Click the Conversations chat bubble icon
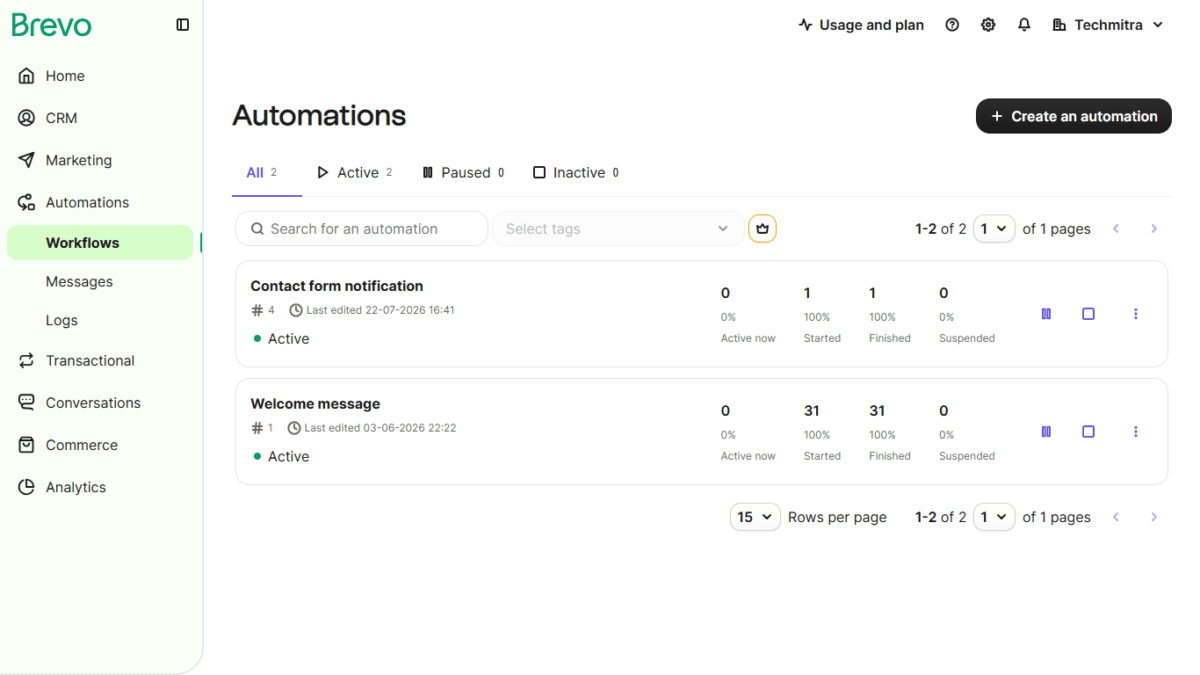 point(27,403)
